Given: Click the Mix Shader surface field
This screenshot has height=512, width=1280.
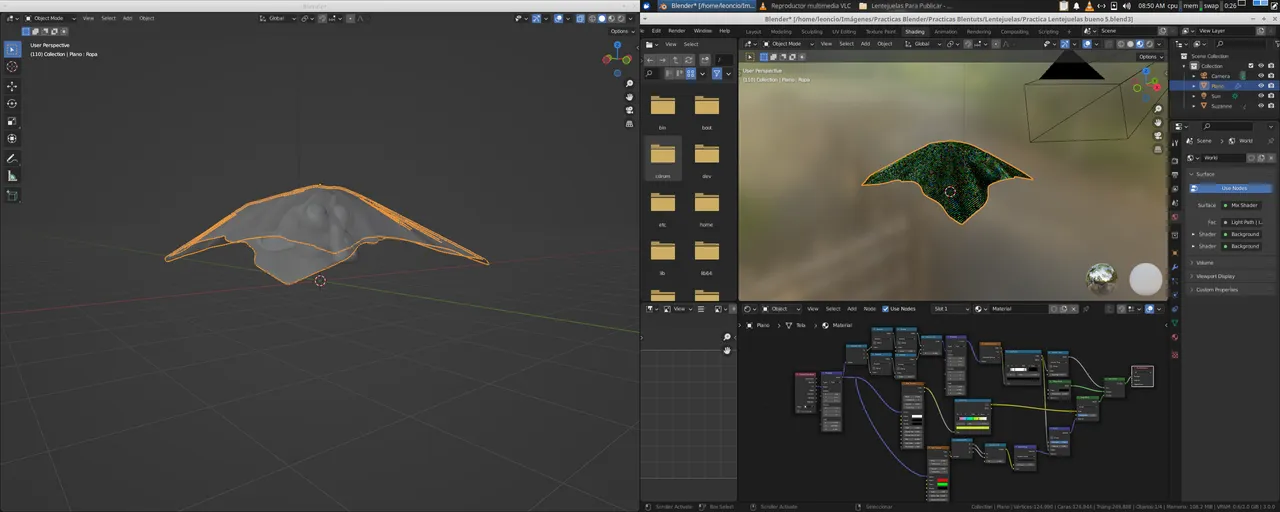Looking at the screenshot, I should pyautogui.click(x=1241, y=205).
